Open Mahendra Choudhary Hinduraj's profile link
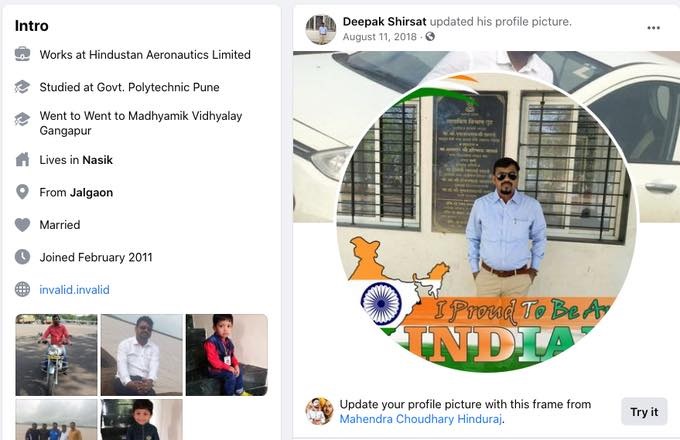This screenshot has width=680, height=440. click(x=421, y=419)
